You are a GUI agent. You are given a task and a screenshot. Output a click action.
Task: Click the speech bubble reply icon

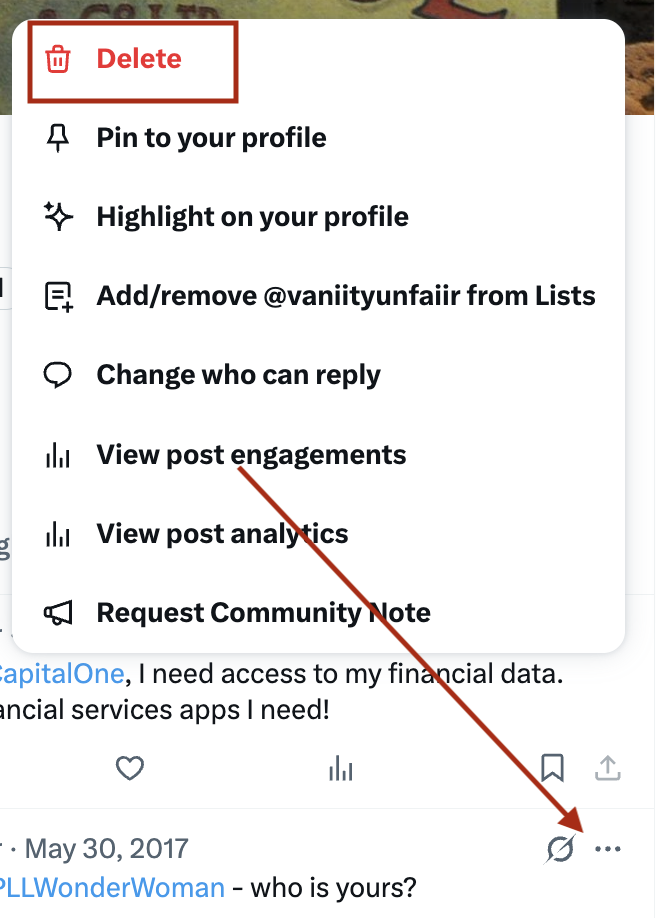tap(58, 375)
